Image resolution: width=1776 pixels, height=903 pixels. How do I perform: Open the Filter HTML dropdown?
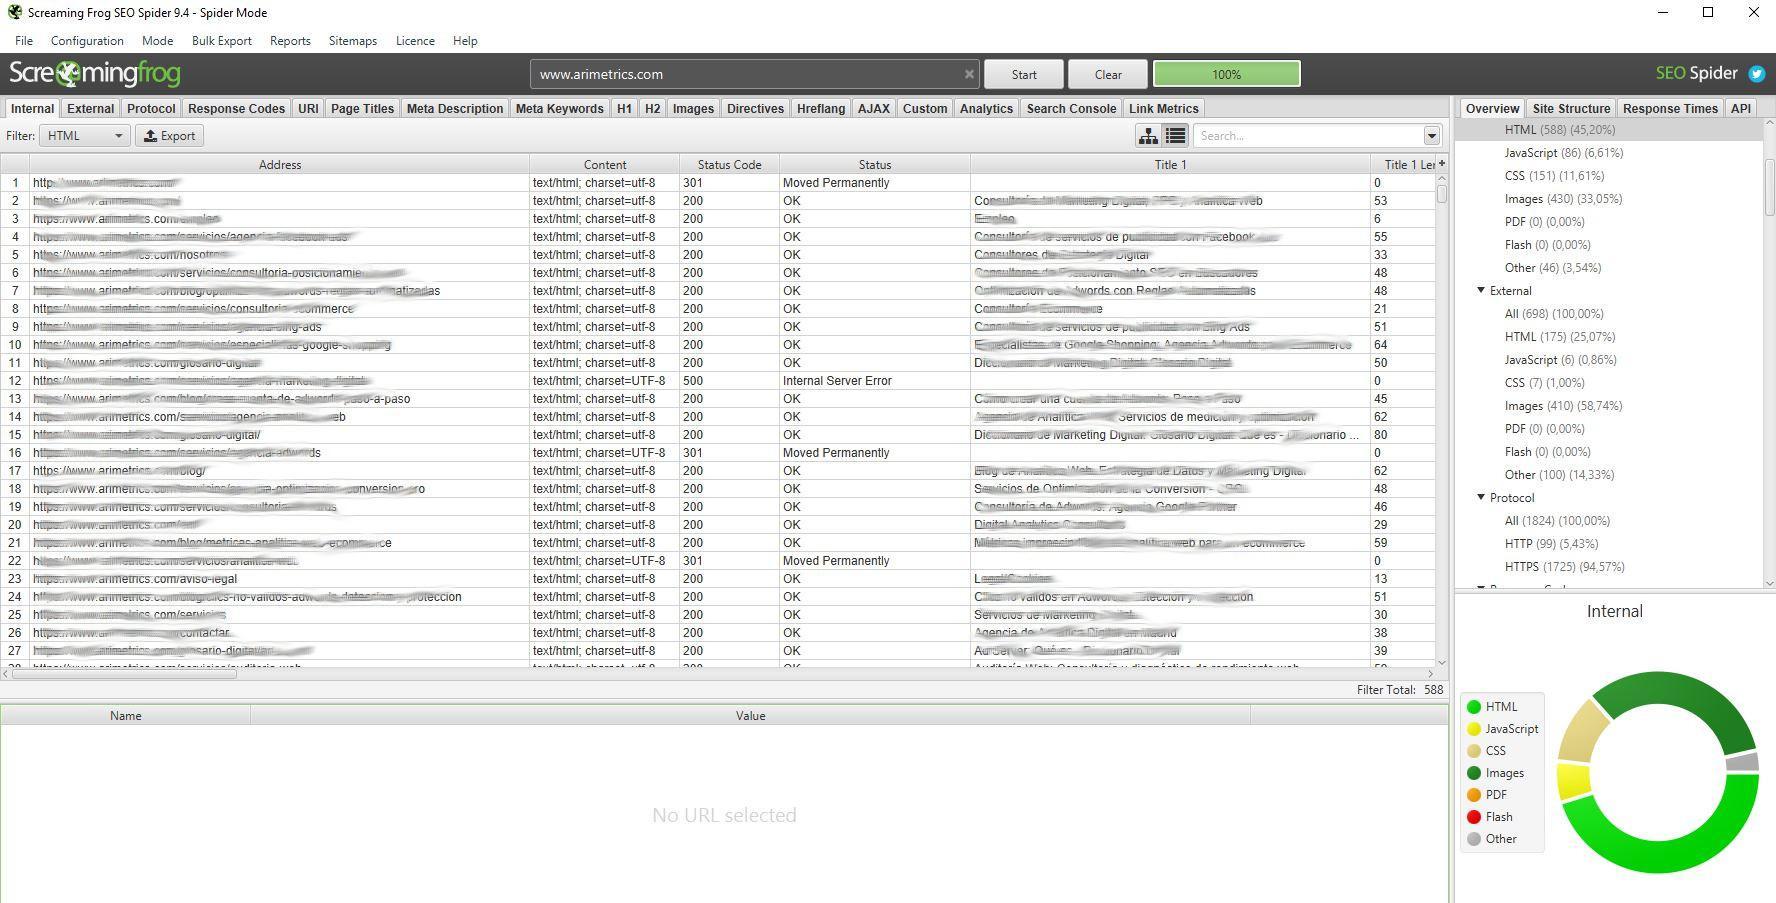[x=84, y=136]
